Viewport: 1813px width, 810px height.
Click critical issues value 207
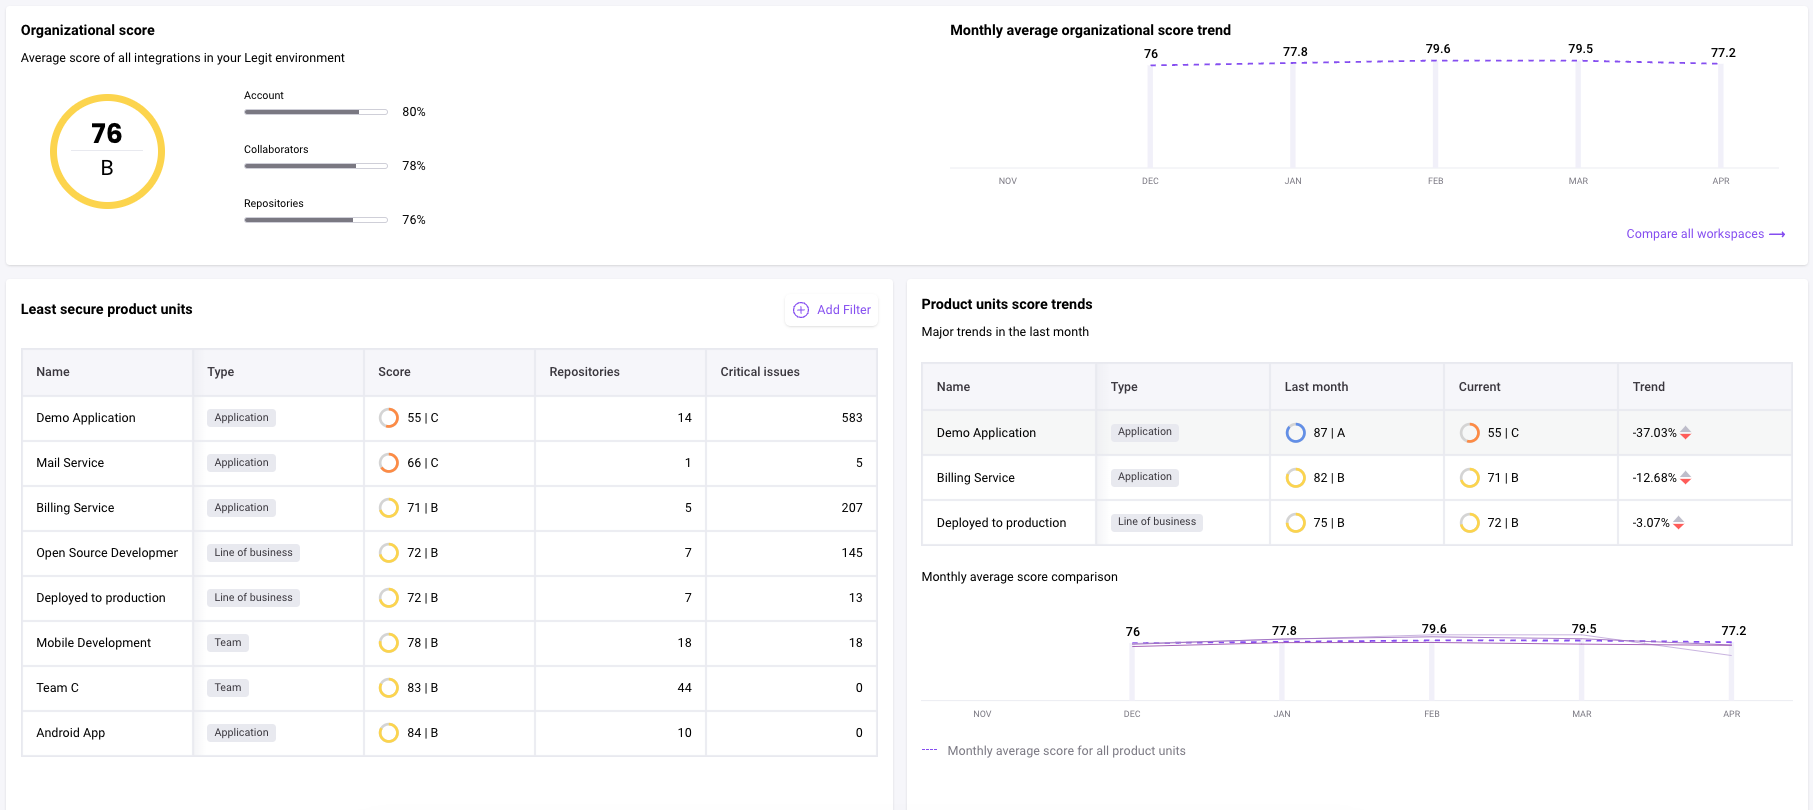click(852, 508)
